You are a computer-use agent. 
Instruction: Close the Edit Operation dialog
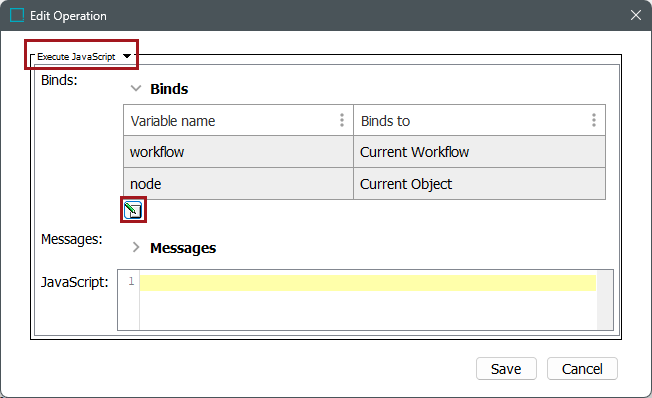(635, 15)
